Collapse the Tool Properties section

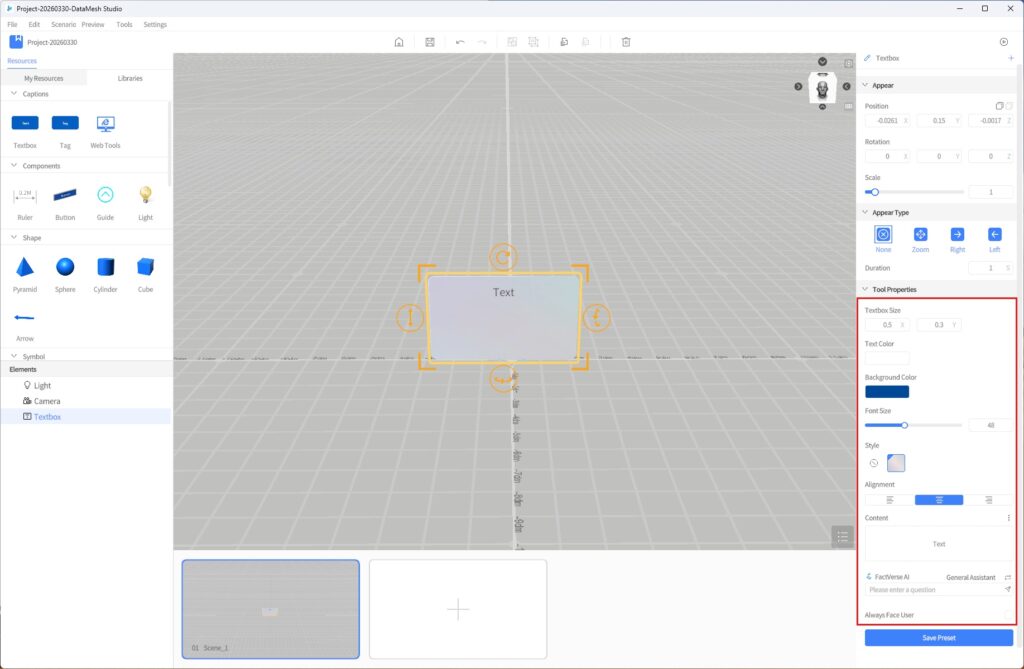(865, 290)
